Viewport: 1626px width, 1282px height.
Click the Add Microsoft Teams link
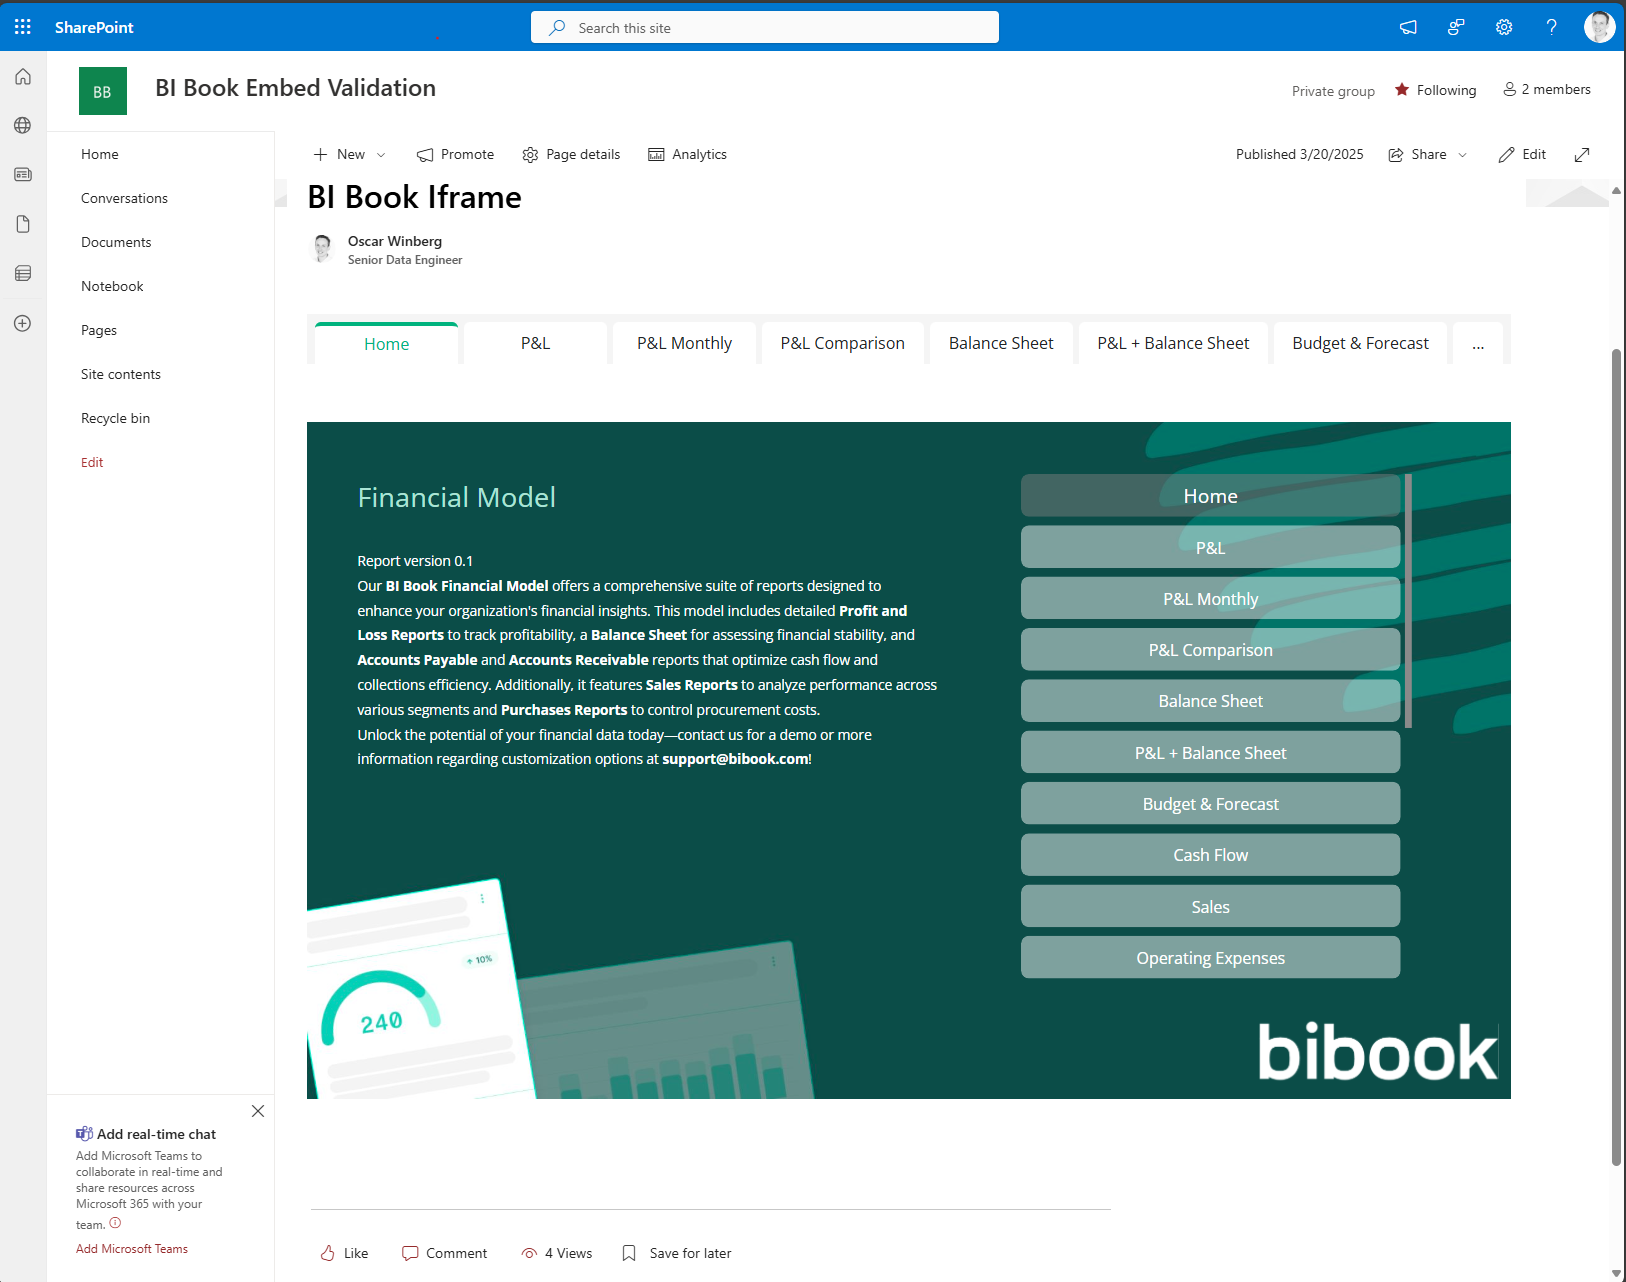click(132, 1249)
